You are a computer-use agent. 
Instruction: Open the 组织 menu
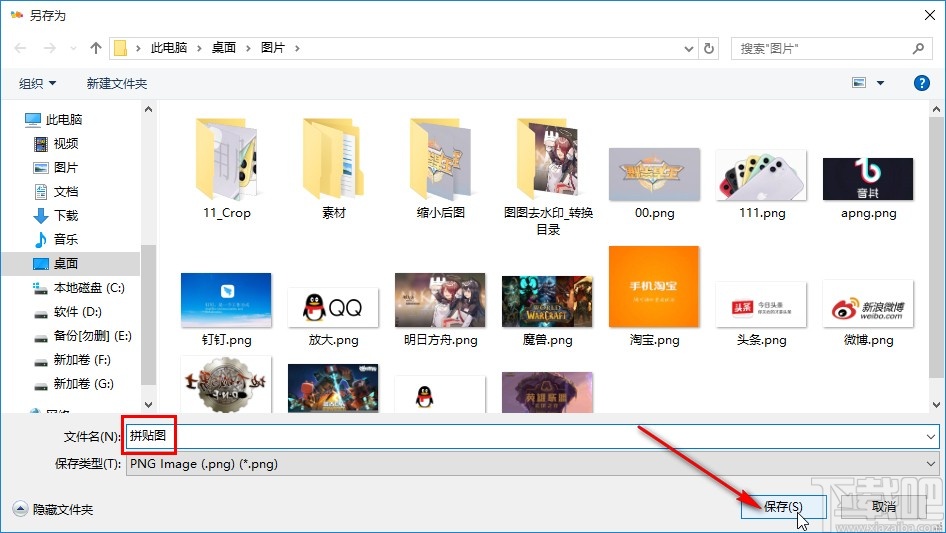37,83
